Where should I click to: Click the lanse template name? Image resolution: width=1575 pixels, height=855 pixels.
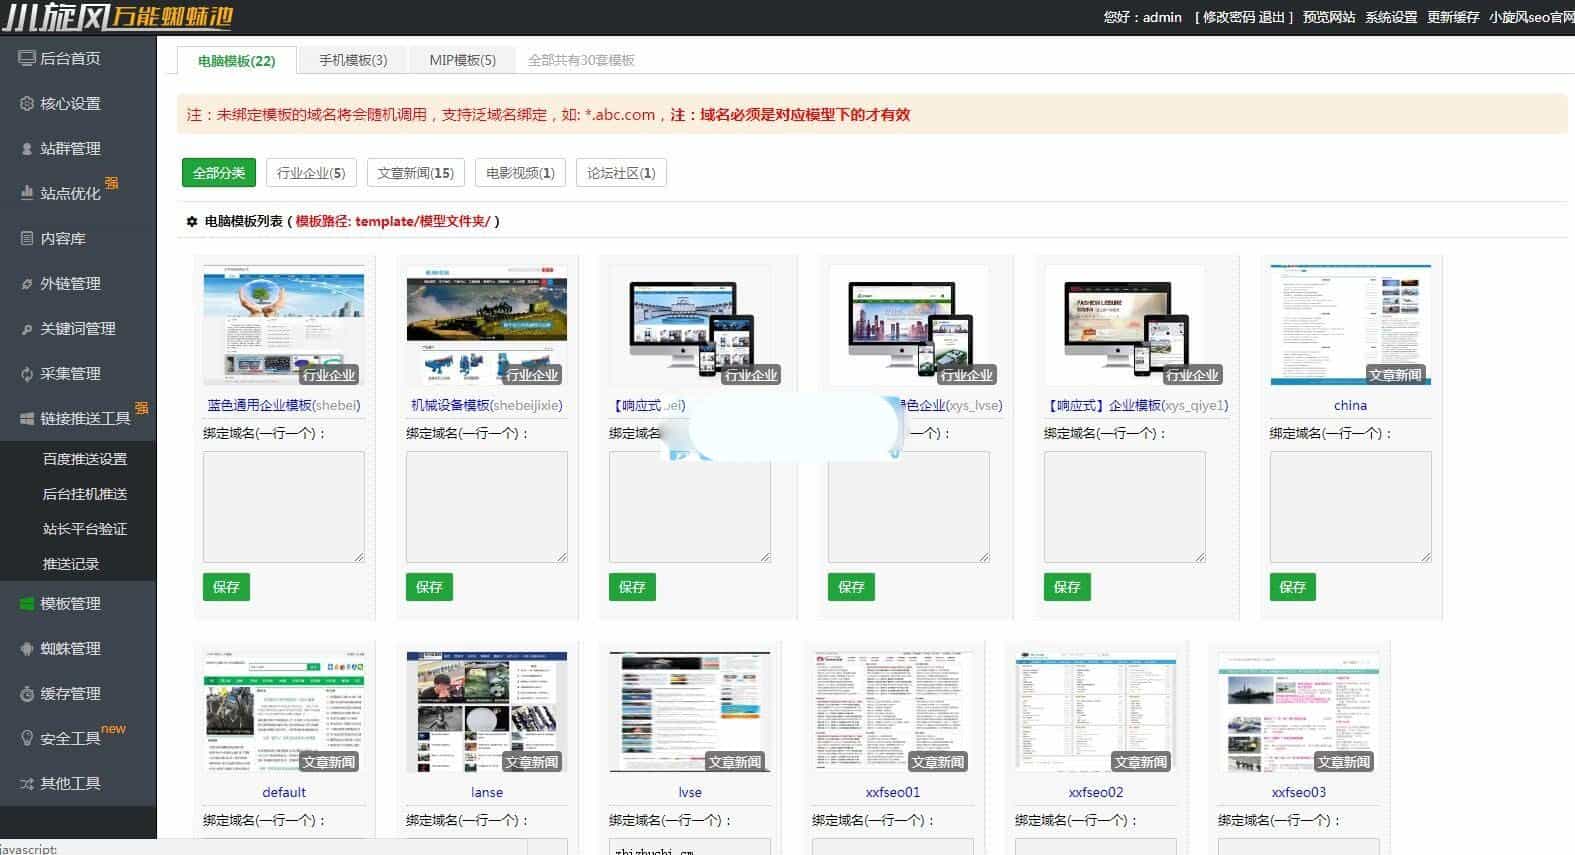(x=487, y=792)
